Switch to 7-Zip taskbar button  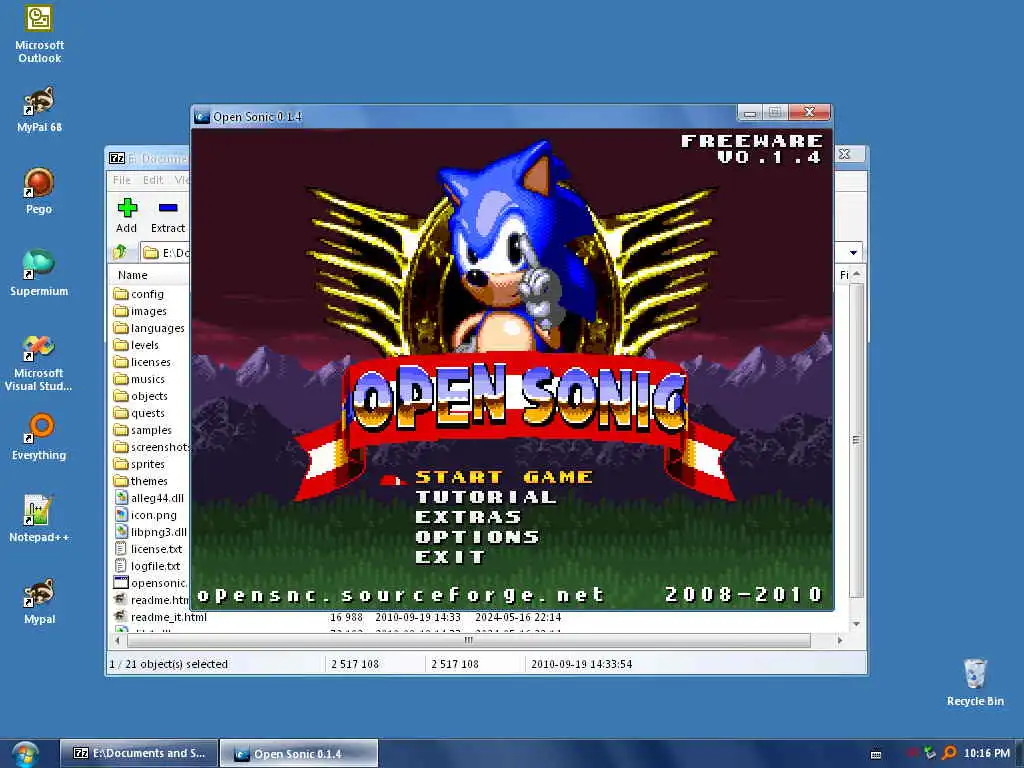click(138, 753)
